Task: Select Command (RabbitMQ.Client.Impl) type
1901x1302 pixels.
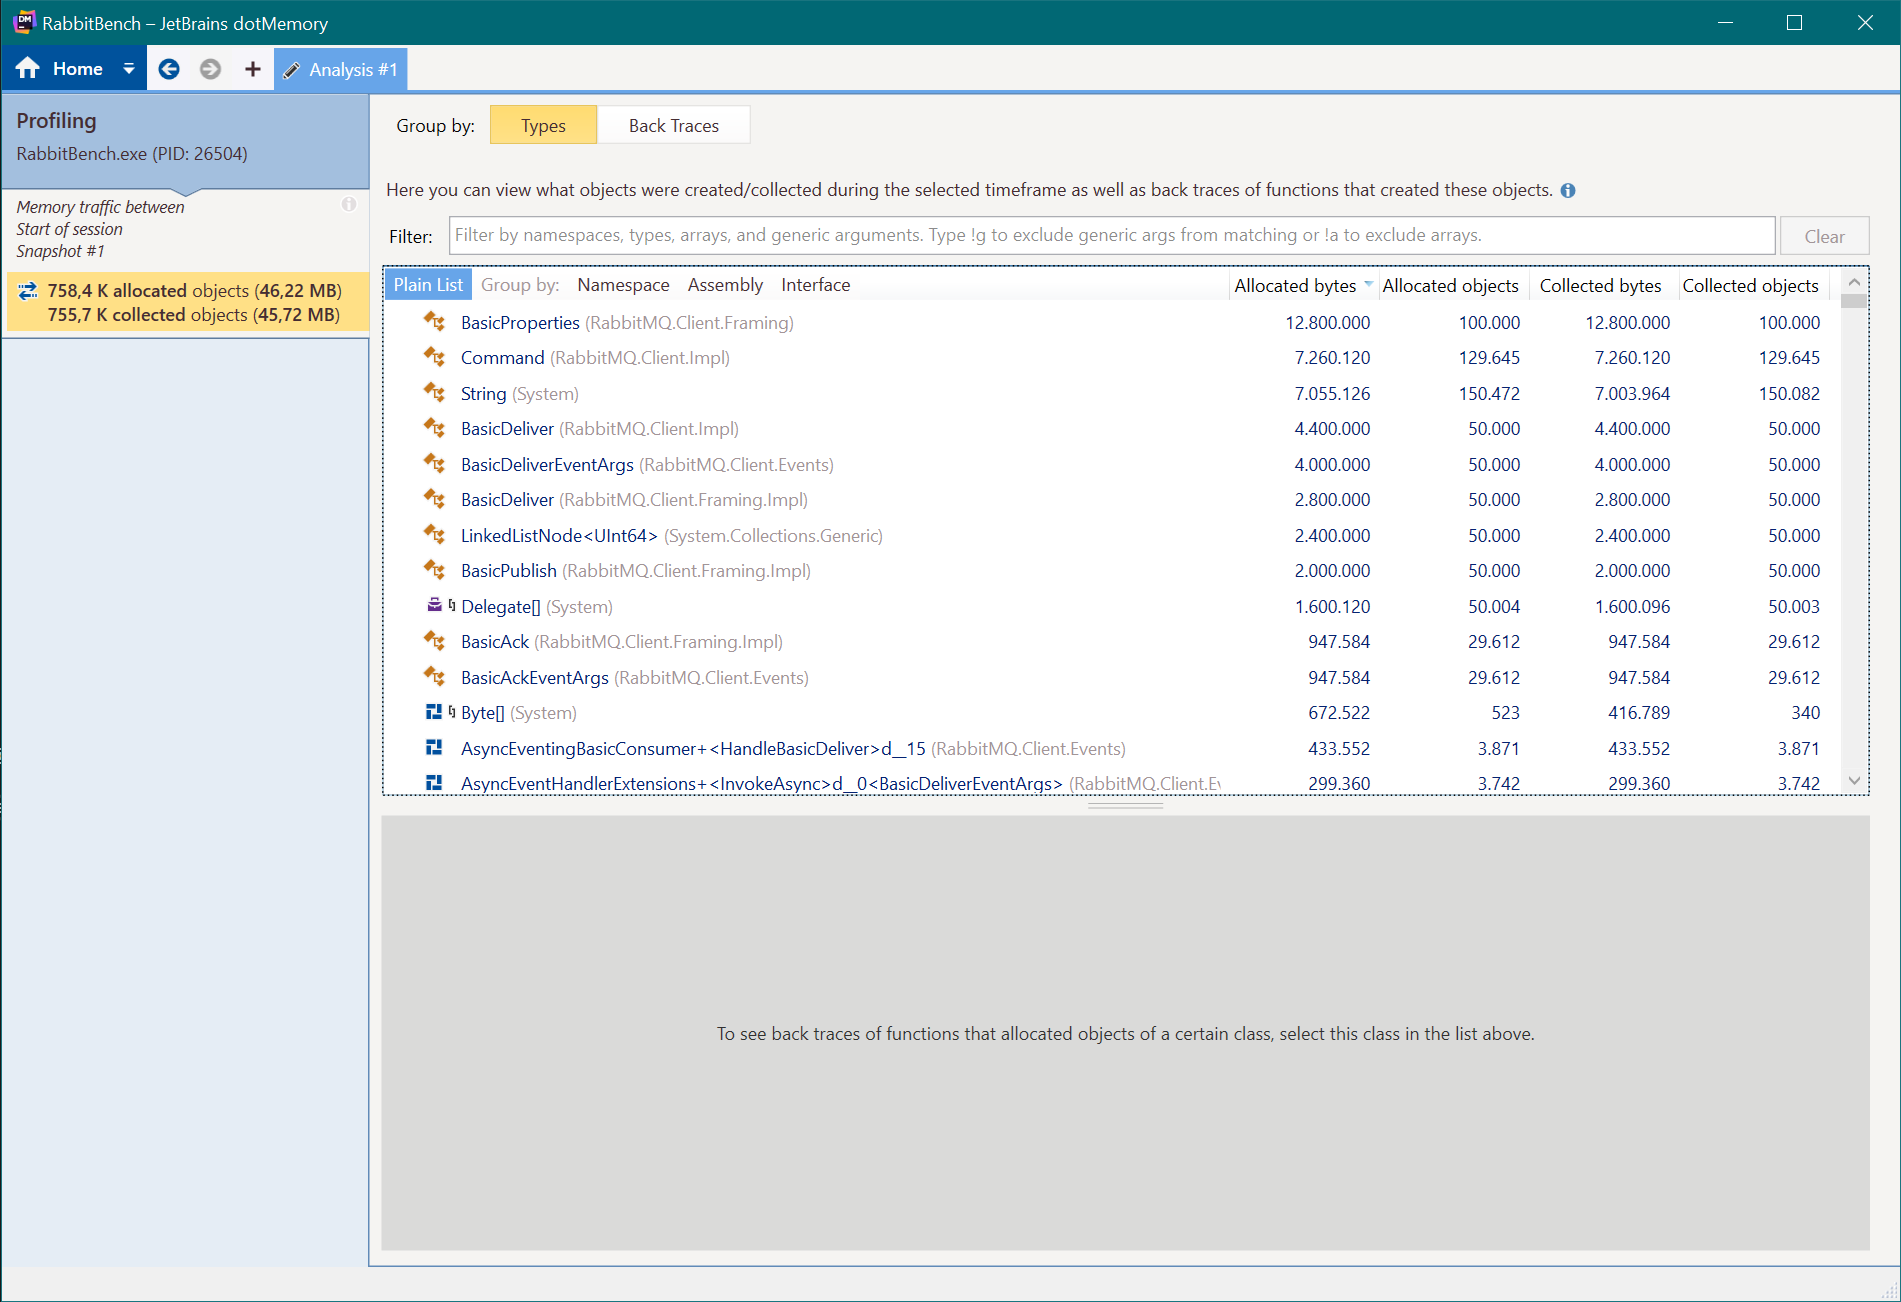Action: [x=595, y=357]
